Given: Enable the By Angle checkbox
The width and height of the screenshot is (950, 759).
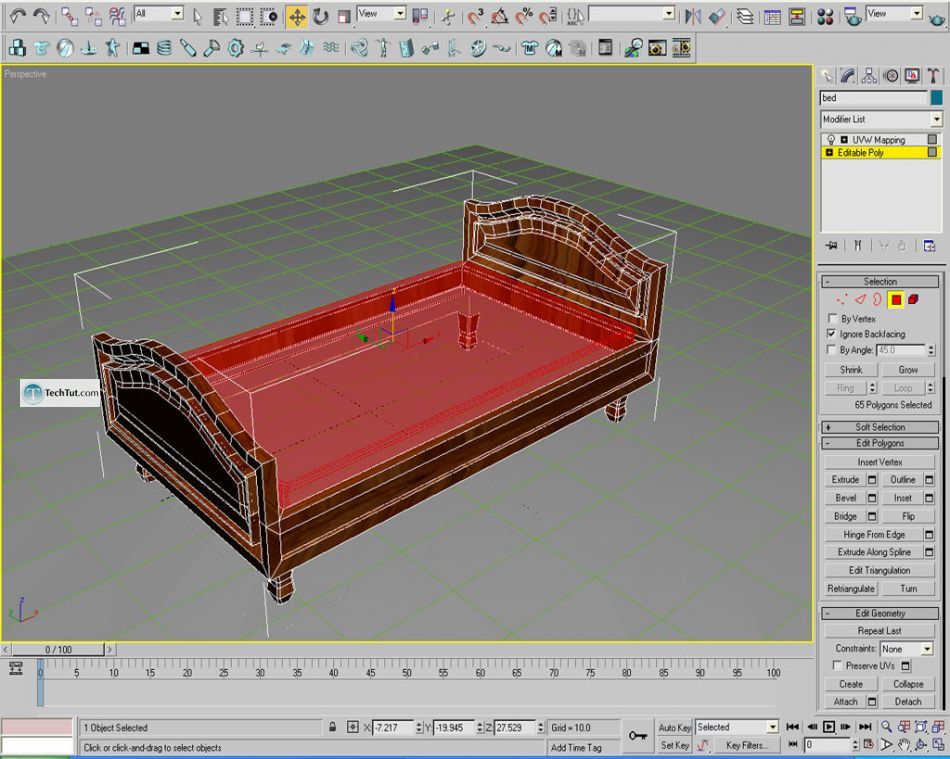Looking at the screenshot, I should (x=831, y=350).
